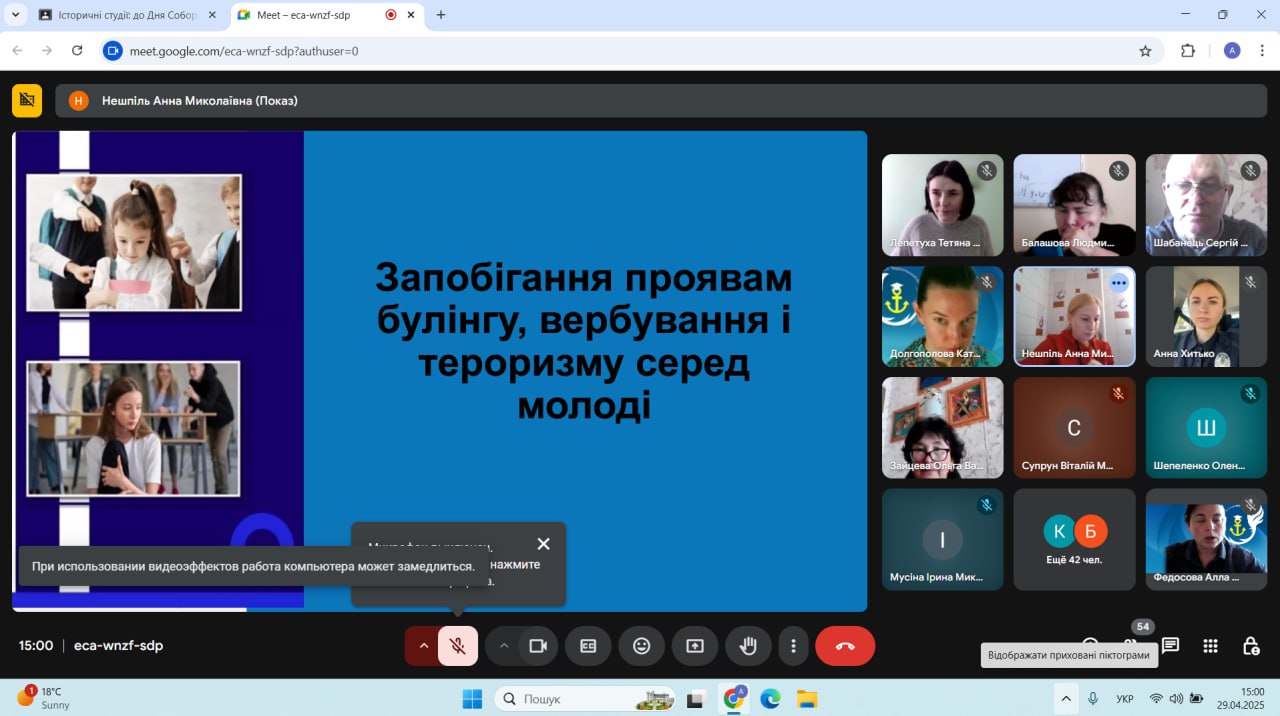The width and height of the screenshot is (1280, 716).
Task: Open host controls lock icon
Action: pos(1250,646)
